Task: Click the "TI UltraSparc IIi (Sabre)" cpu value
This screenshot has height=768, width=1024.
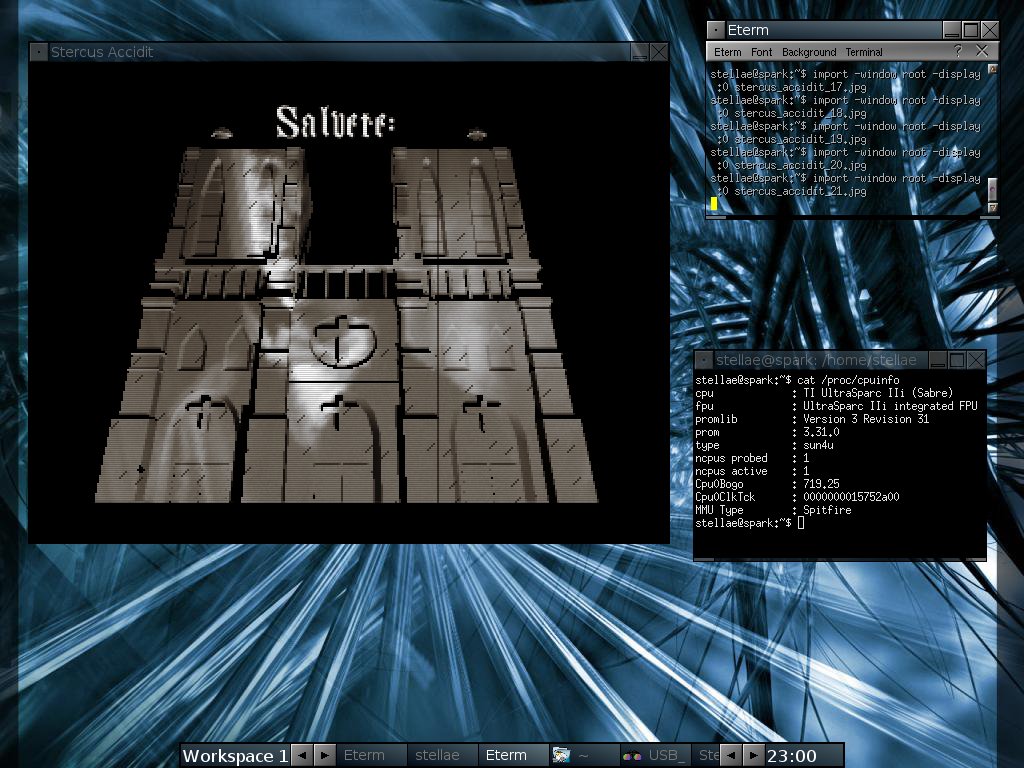Action: (878, 393)
